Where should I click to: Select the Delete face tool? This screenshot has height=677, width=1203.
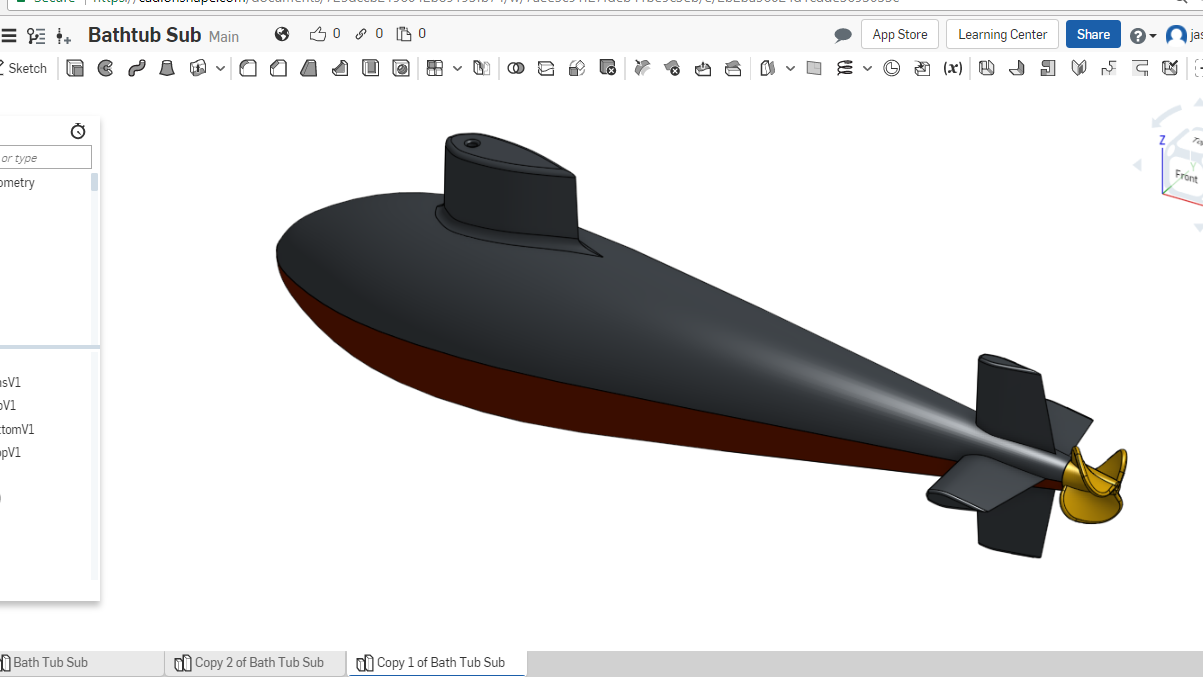pos(672,69)
